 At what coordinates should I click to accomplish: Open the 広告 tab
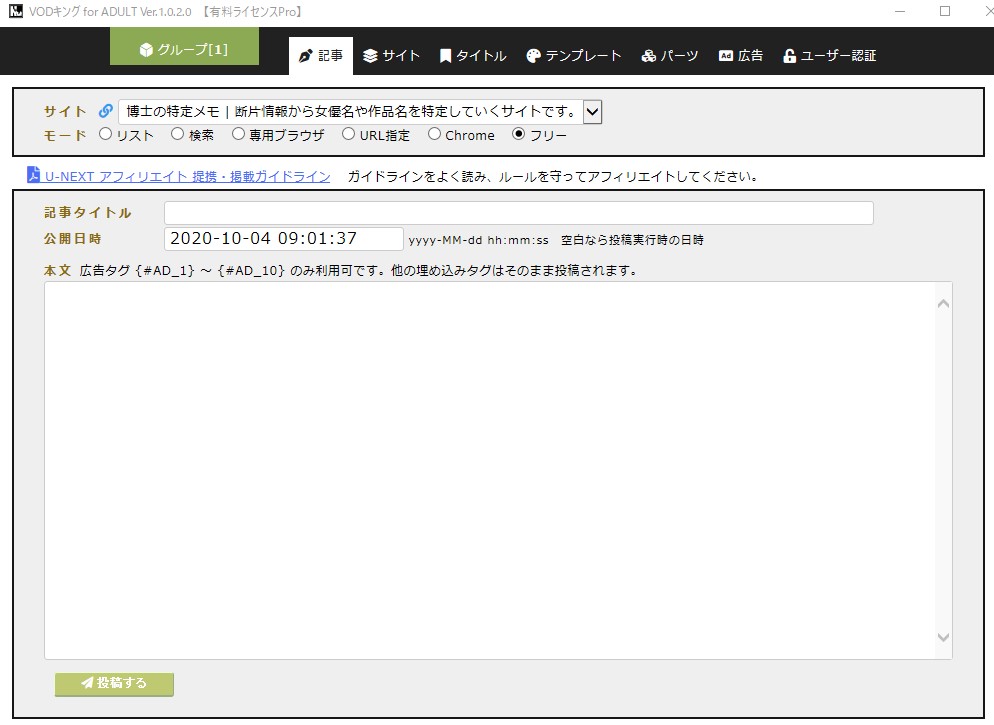(x=741, y=56)
